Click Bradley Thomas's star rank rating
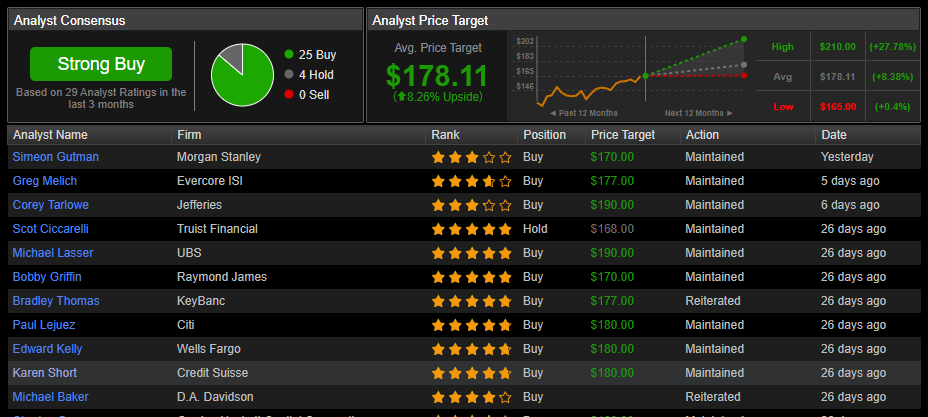This screenshot has height=417, width=928. (x=472, y=301)
